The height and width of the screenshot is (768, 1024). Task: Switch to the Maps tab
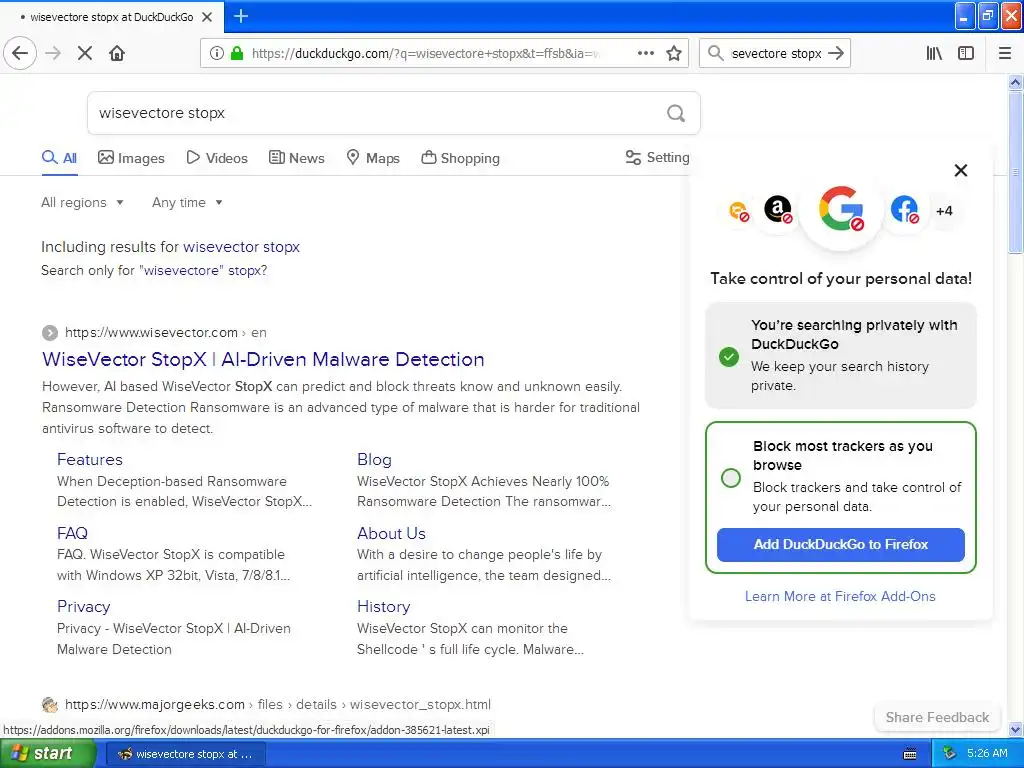[x=373, y=158]
